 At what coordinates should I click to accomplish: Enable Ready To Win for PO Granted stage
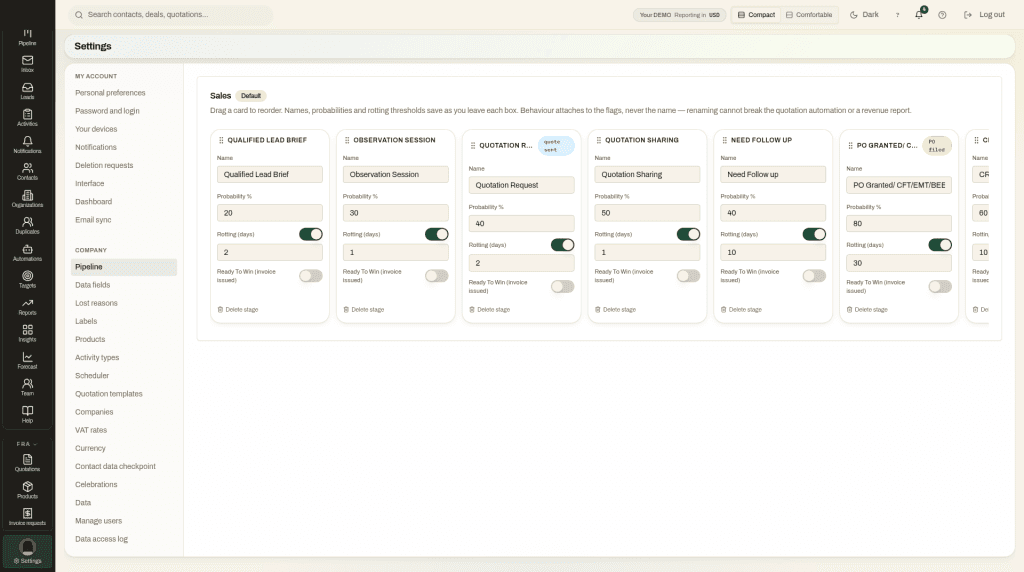point(940,287)
